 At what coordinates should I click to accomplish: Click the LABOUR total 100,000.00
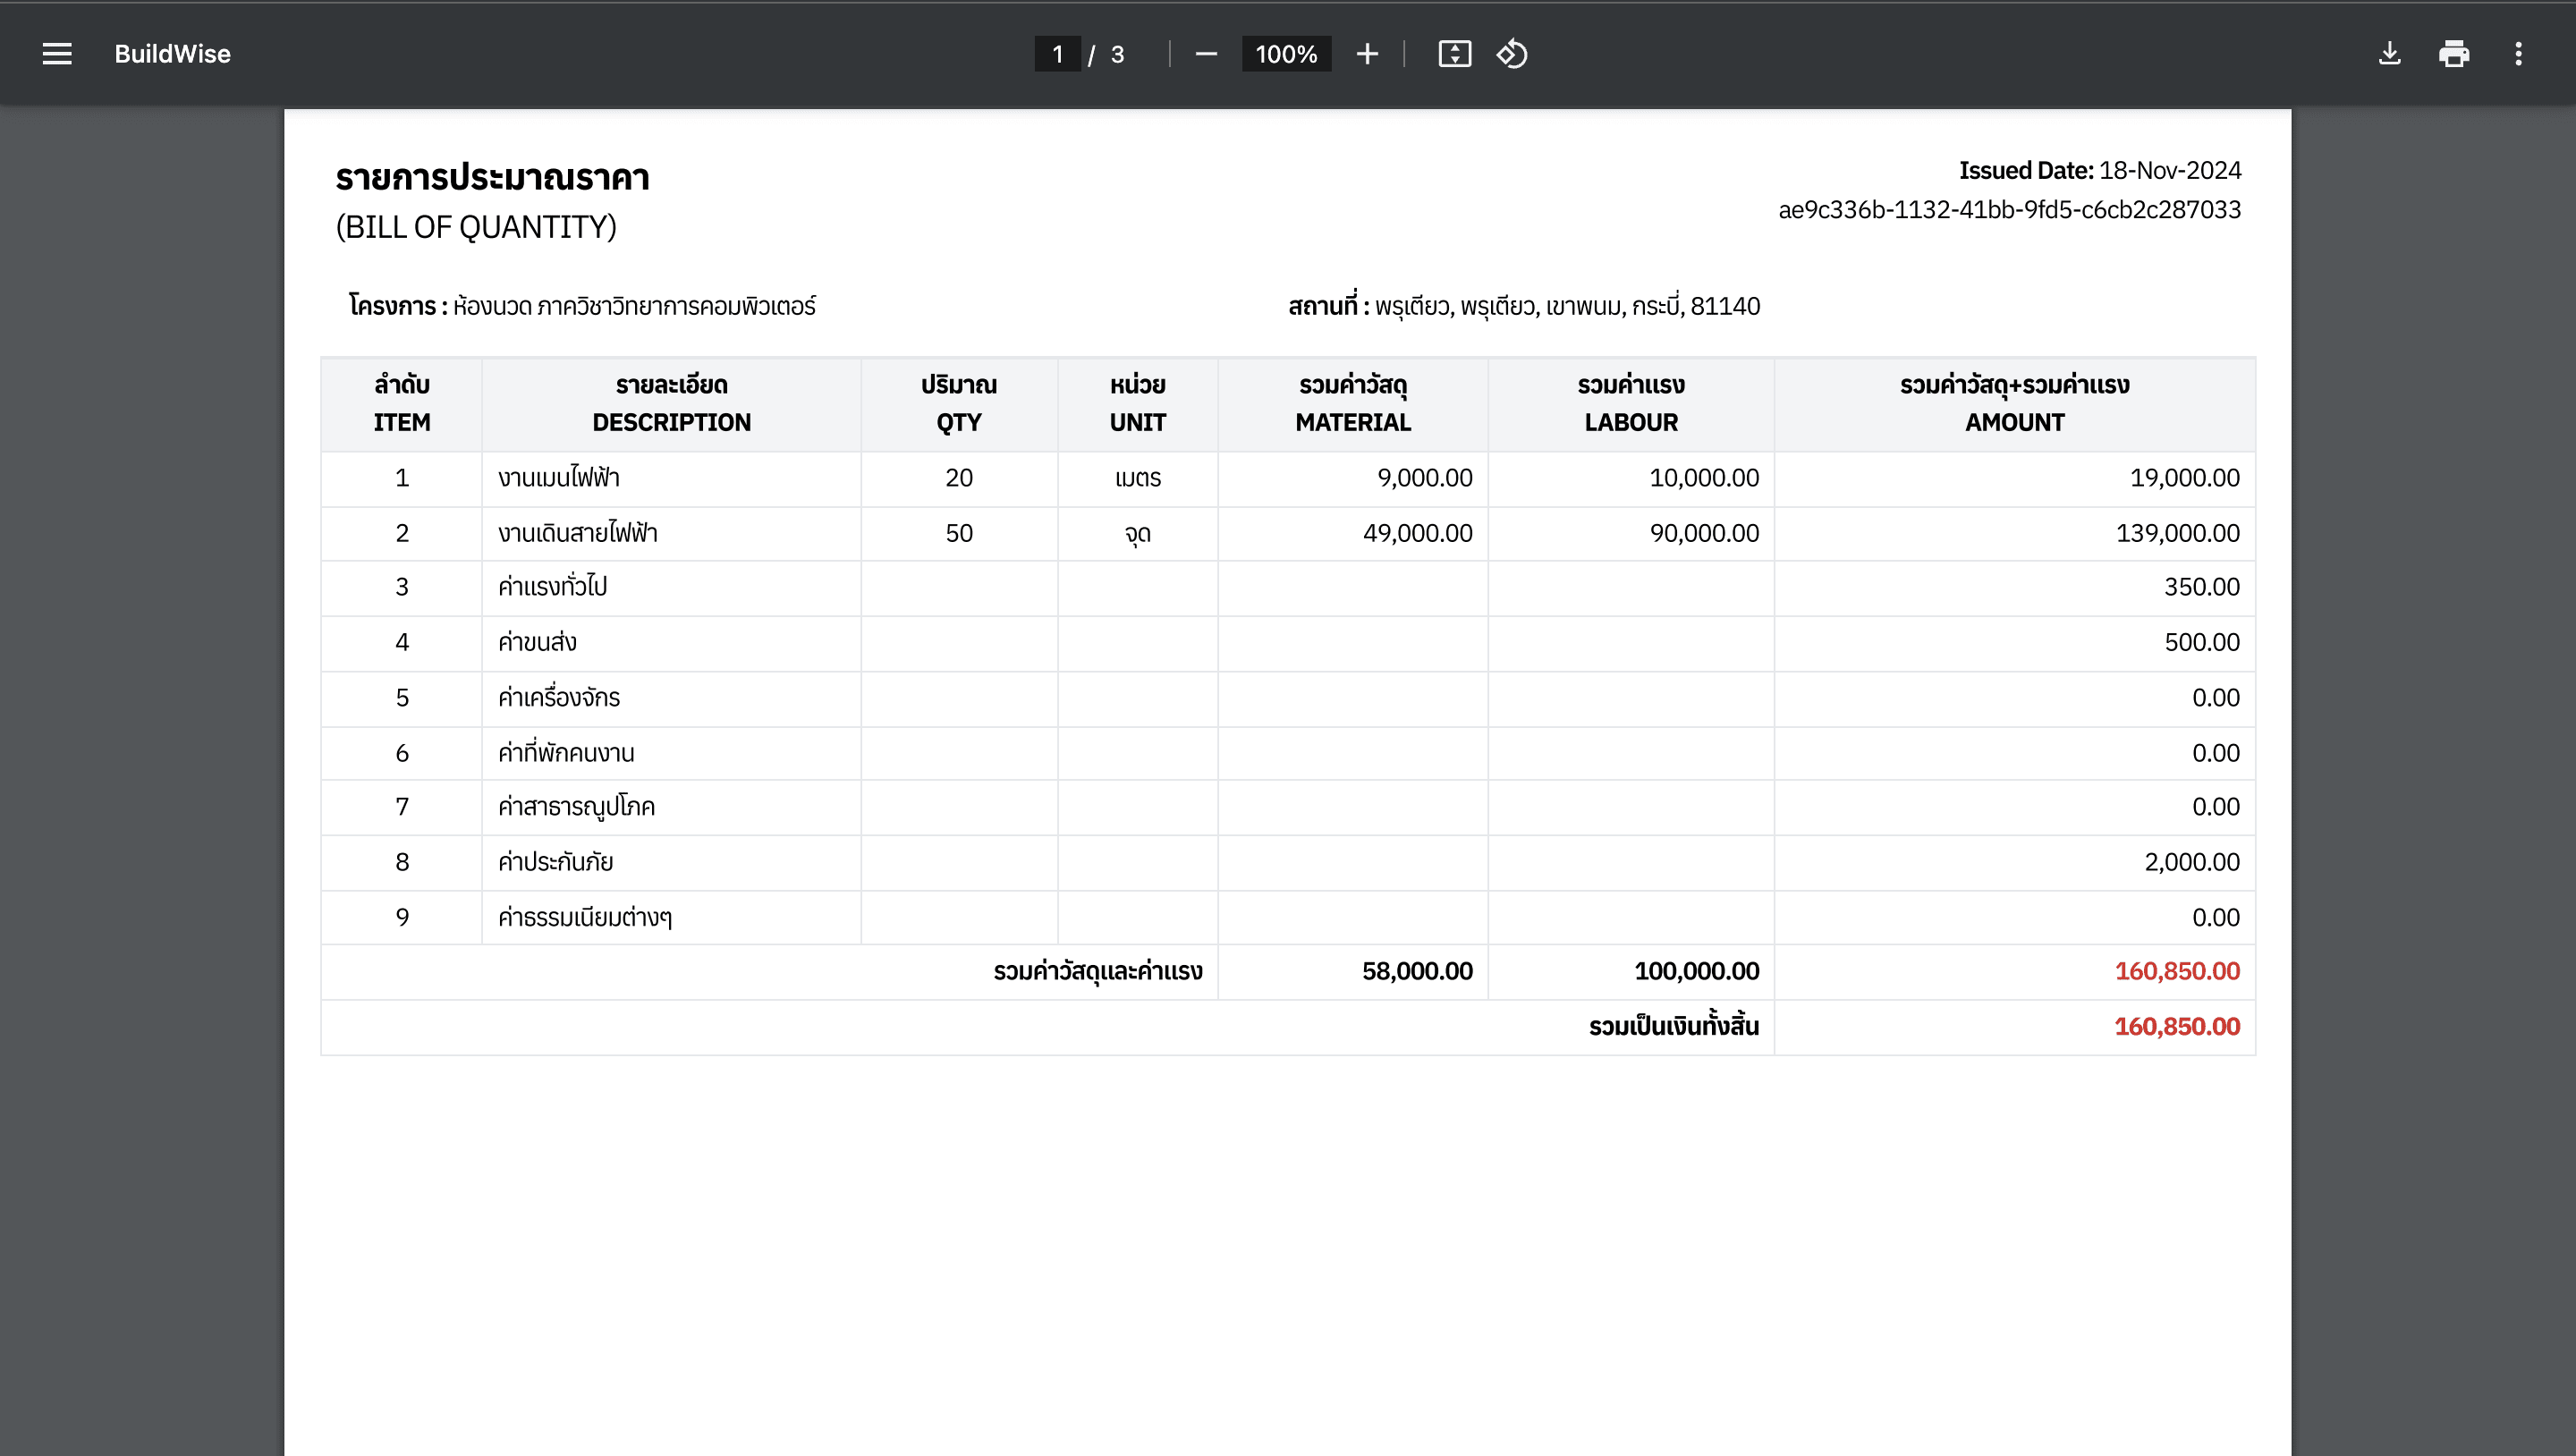1696,971
